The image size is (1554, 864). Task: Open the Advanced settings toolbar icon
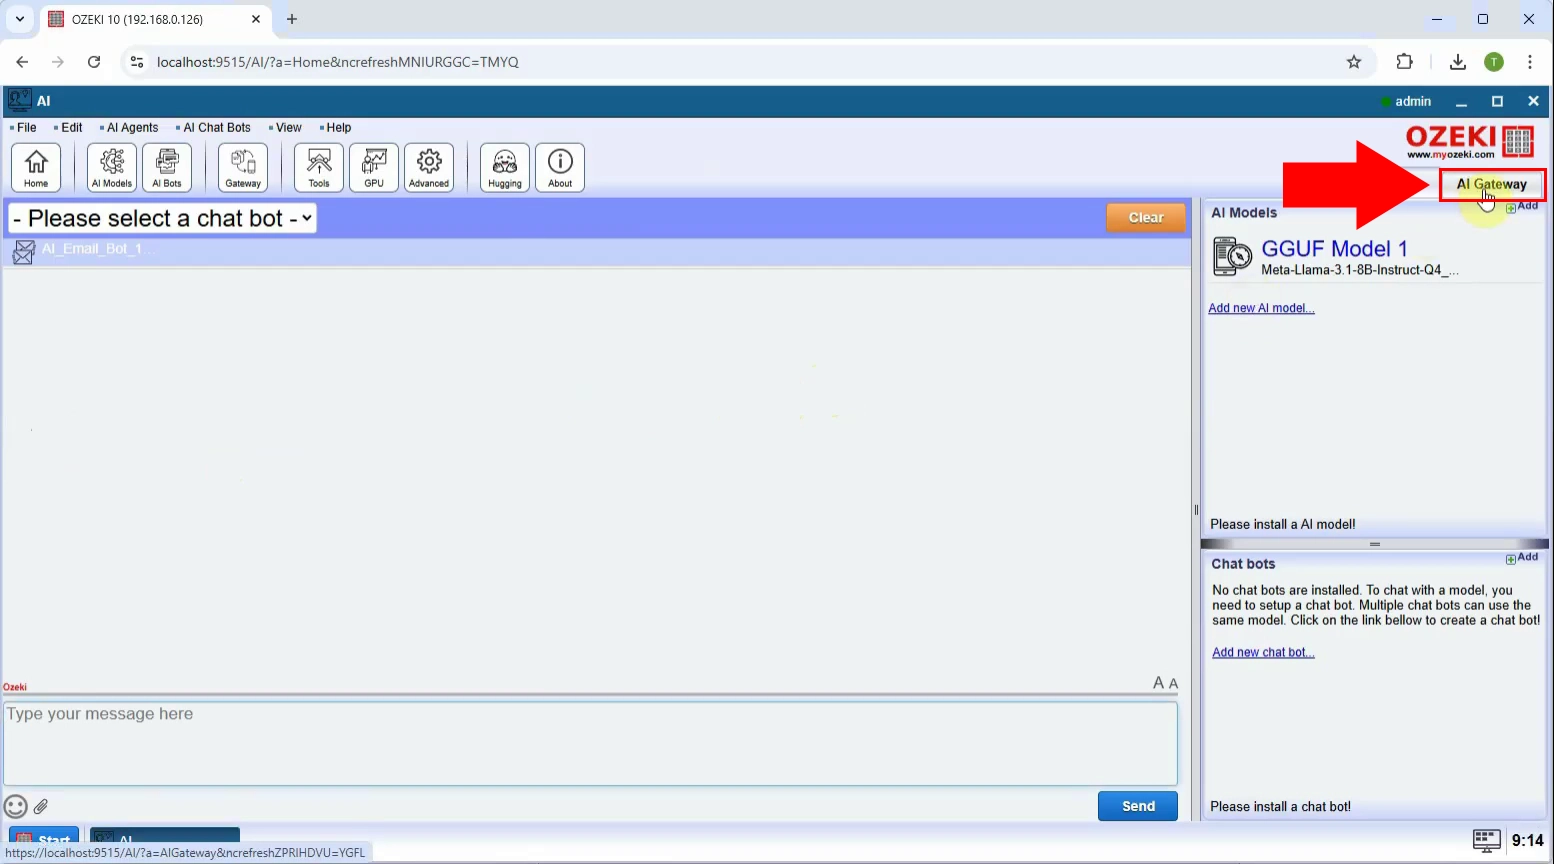[429, 167]
